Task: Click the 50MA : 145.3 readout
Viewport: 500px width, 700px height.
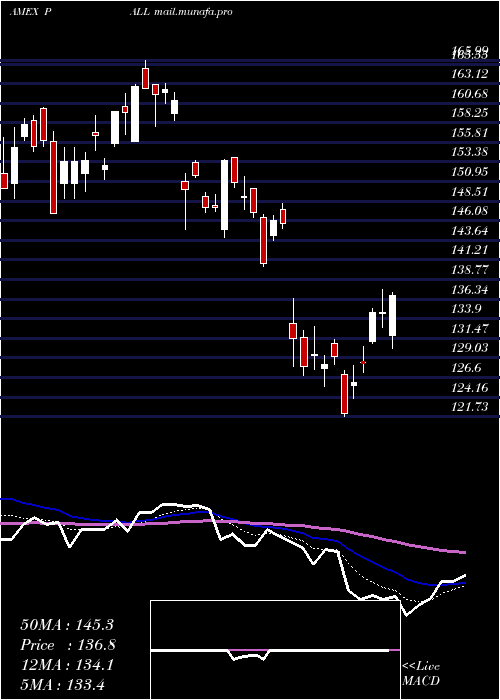Action: coord(67,625)
